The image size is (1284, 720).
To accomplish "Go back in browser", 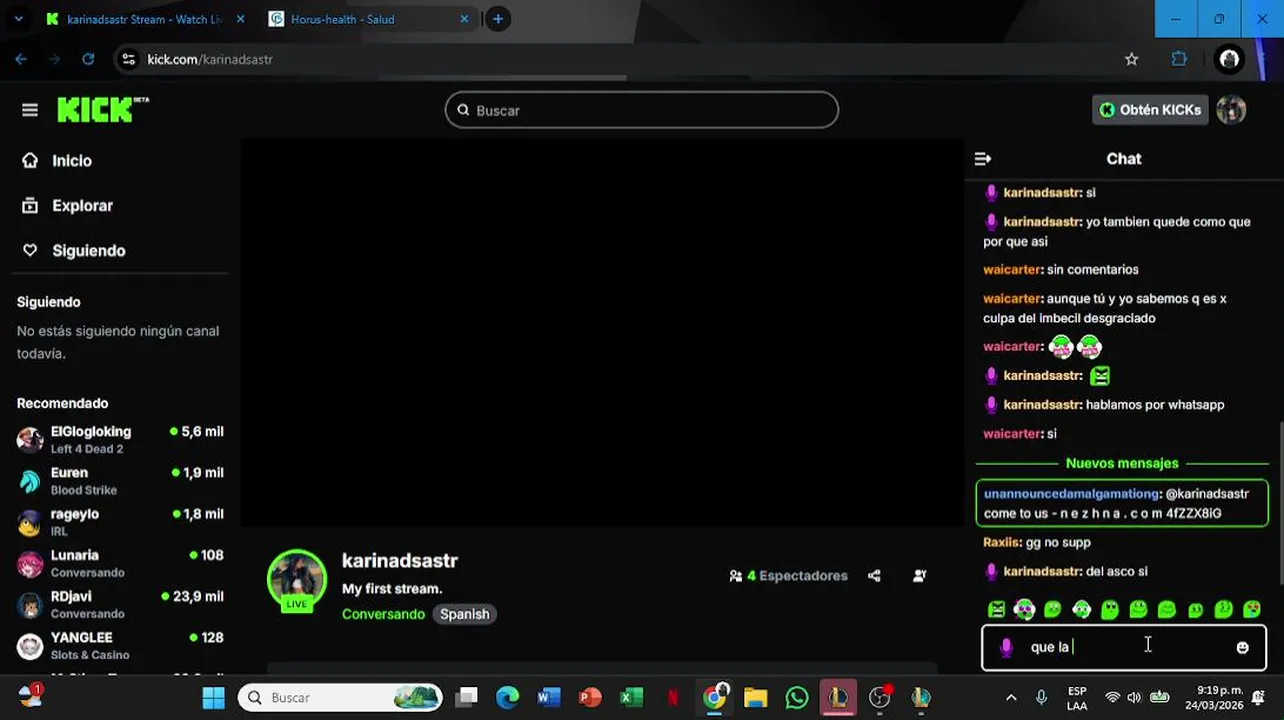I will tap(21, 59).
